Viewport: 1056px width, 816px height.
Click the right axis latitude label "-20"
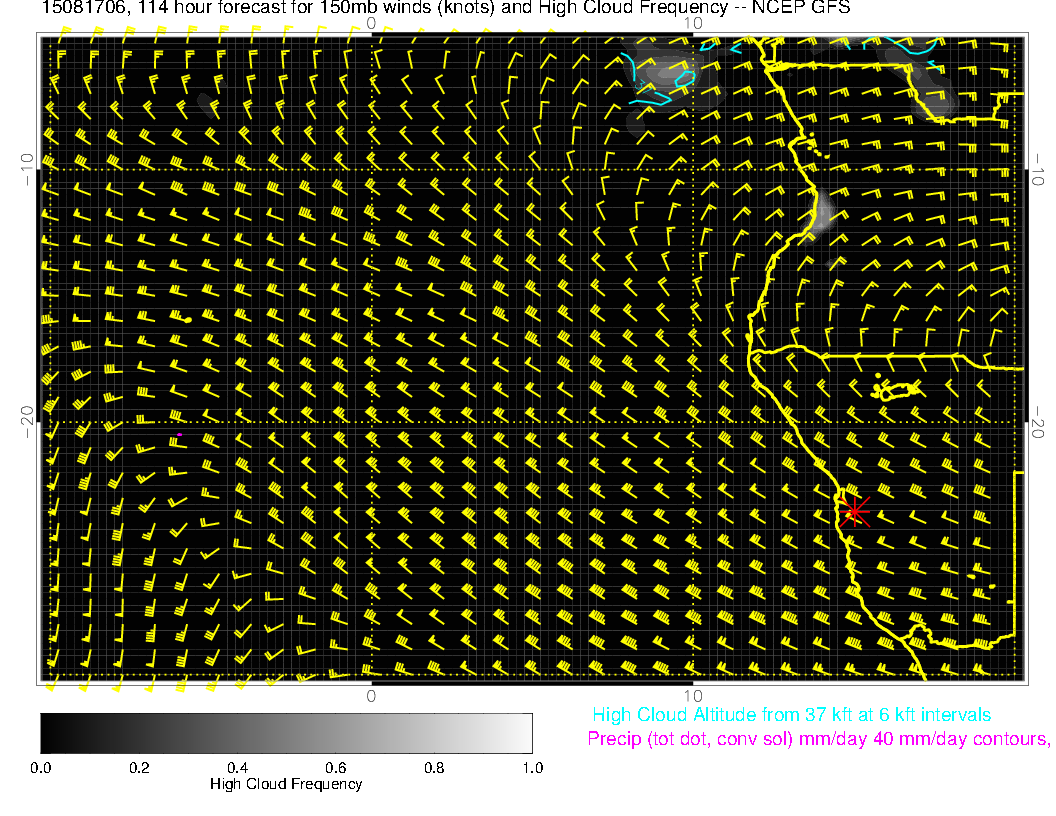click(x=1039, y=422)
